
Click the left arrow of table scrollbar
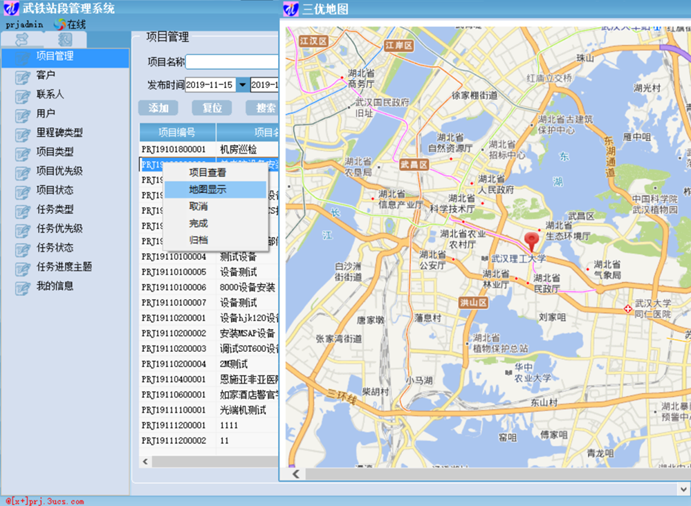tap(145, 461)
